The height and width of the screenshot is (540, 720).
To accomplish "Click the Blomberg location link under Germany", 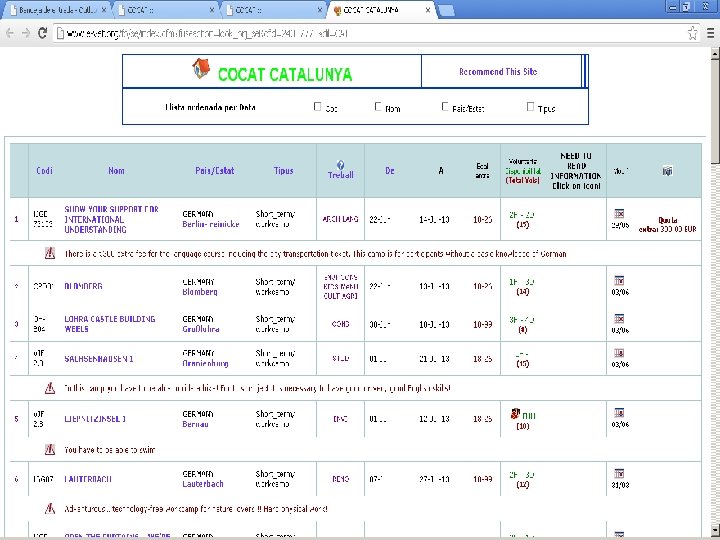I will click(200, 292).
